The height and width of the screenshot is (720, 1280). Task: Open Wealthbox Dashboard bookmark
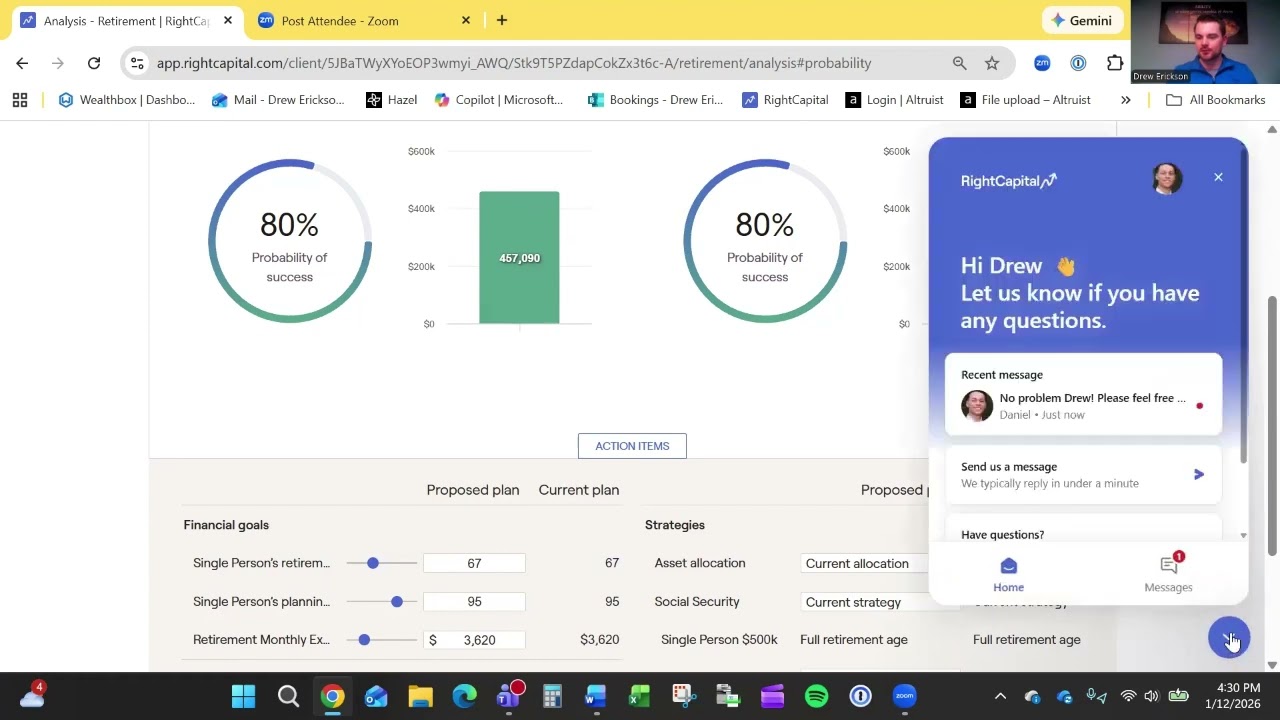point(127,100)
